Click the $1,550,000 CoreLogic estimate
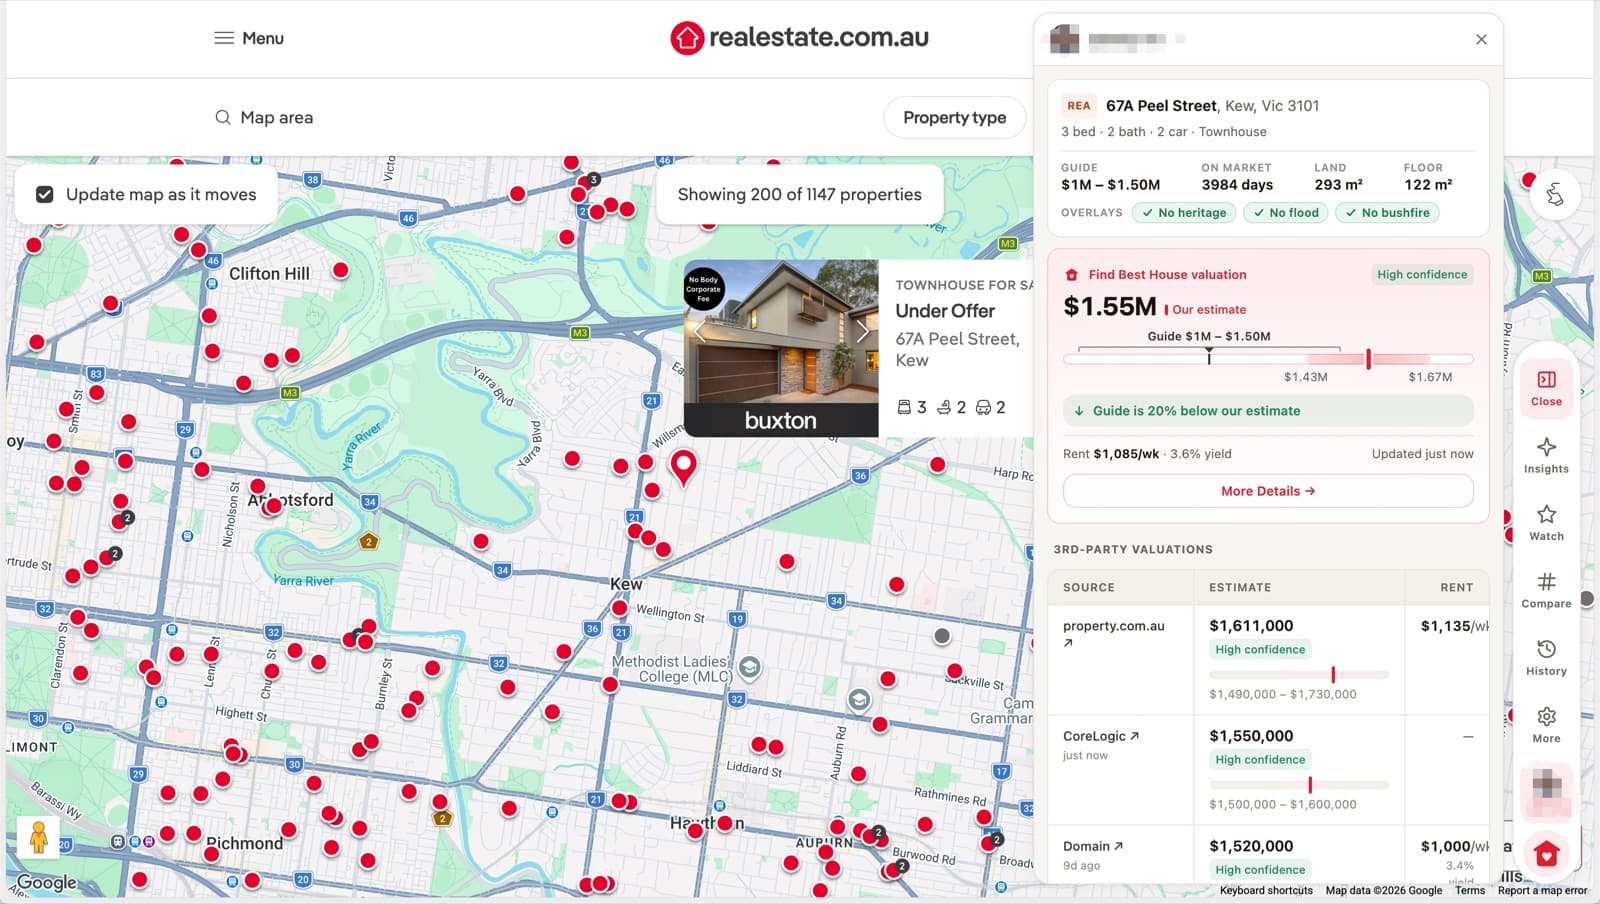1600x904 pixels. [1251, 736]
